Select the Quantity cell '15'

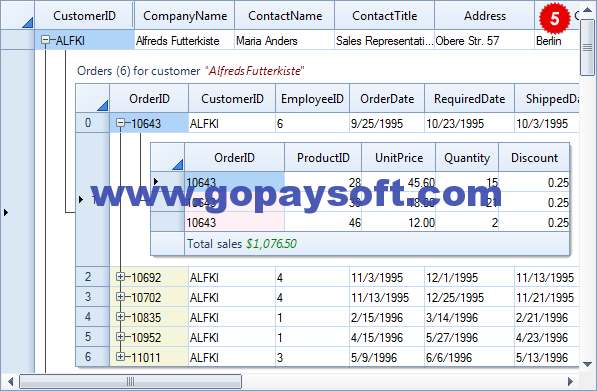click(x=467, y=182)
